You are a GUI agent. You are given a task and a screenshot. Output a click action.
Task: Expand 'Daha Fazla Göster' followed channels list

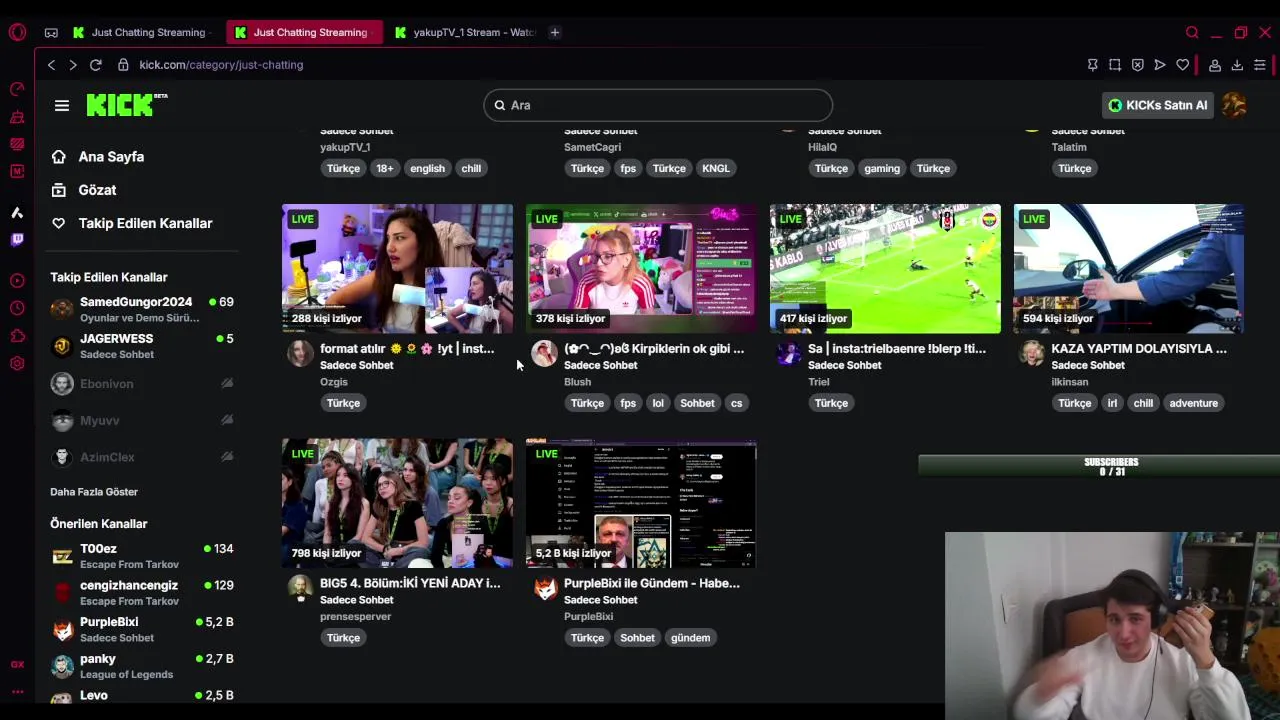(94, 492)
